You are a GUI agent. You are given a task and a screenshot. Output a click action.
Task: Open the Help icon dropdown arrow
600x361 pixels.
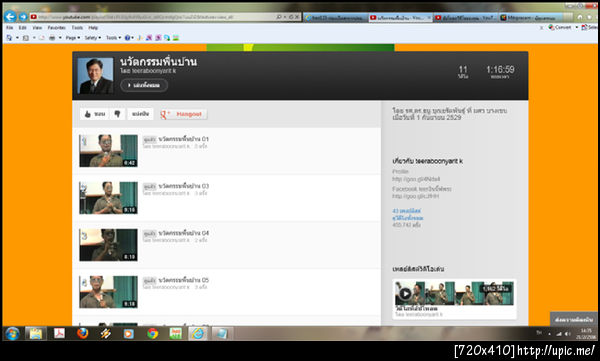[x=132, y=38]
